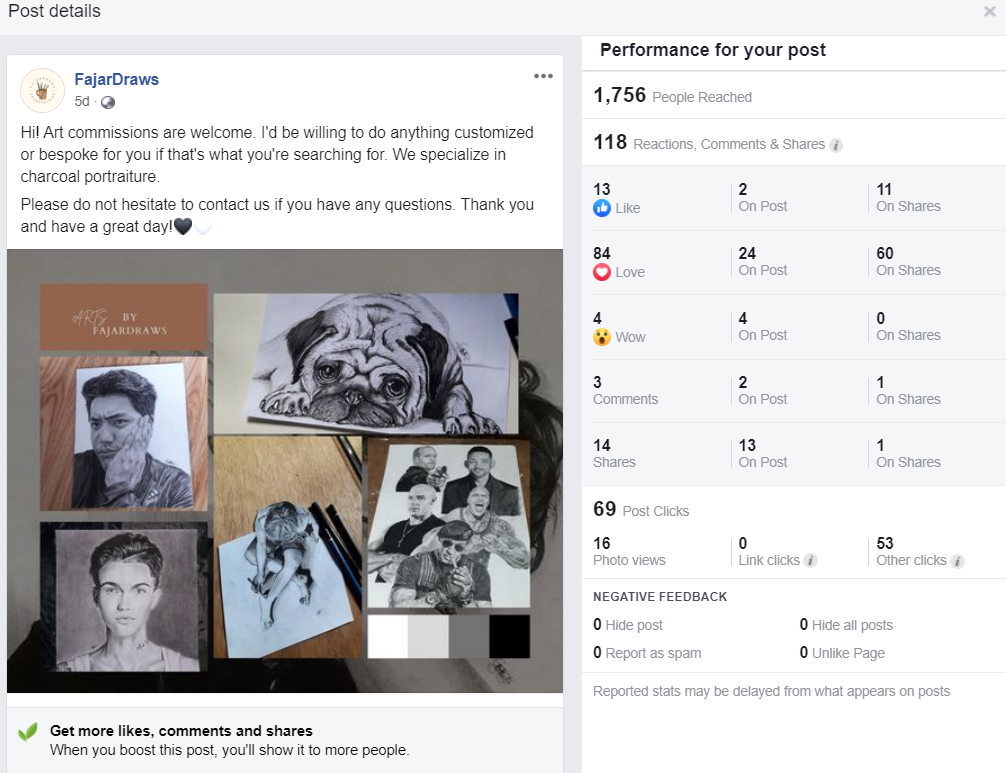
Task: Click the 'NEGATIVE FEEDBACK' section heading
Action: click(660, 597)
